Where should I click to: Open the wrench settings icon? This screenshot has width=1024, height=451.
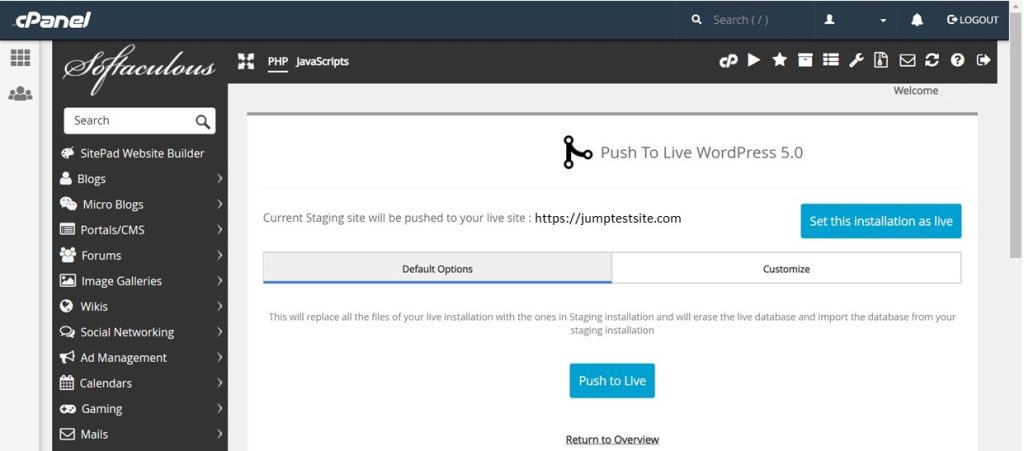[856, 60]
